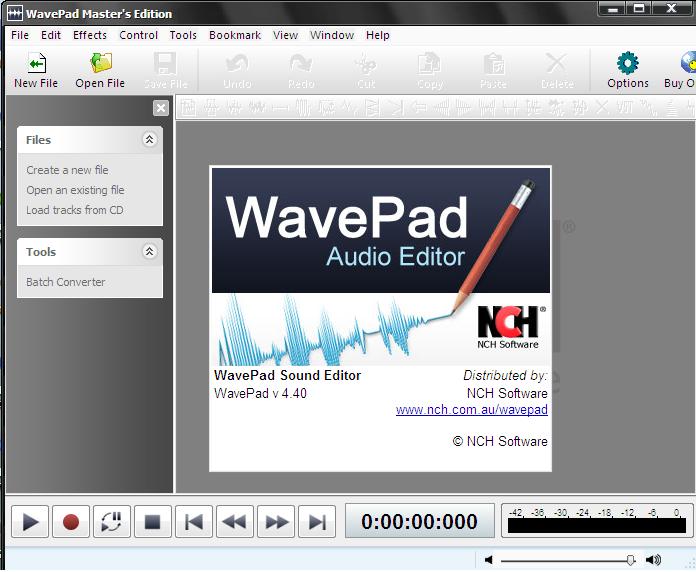Click the Cut scissors icon
The height and width of the screenshot is (572, 696).
(x=366, y=63)
